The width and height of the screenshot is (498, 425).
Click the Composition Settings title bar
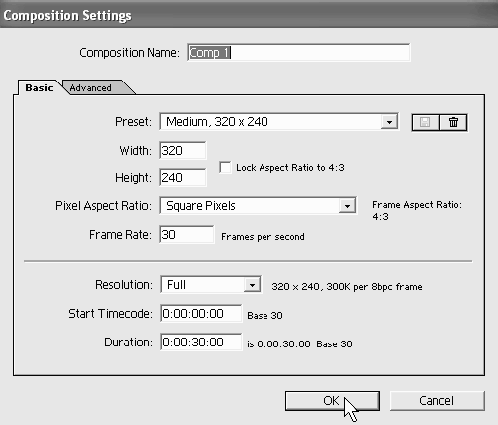[x=249, y=15]
